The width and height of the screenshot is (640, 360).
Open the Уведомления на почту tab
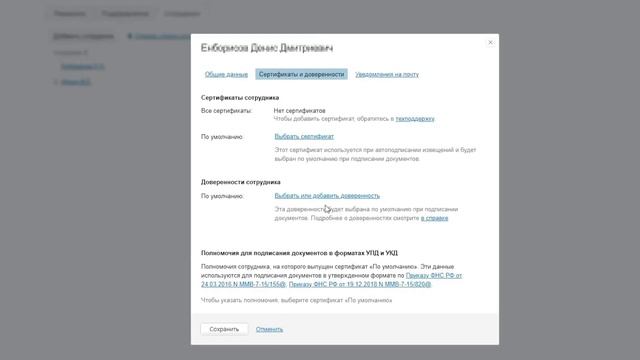pos(387,74)
